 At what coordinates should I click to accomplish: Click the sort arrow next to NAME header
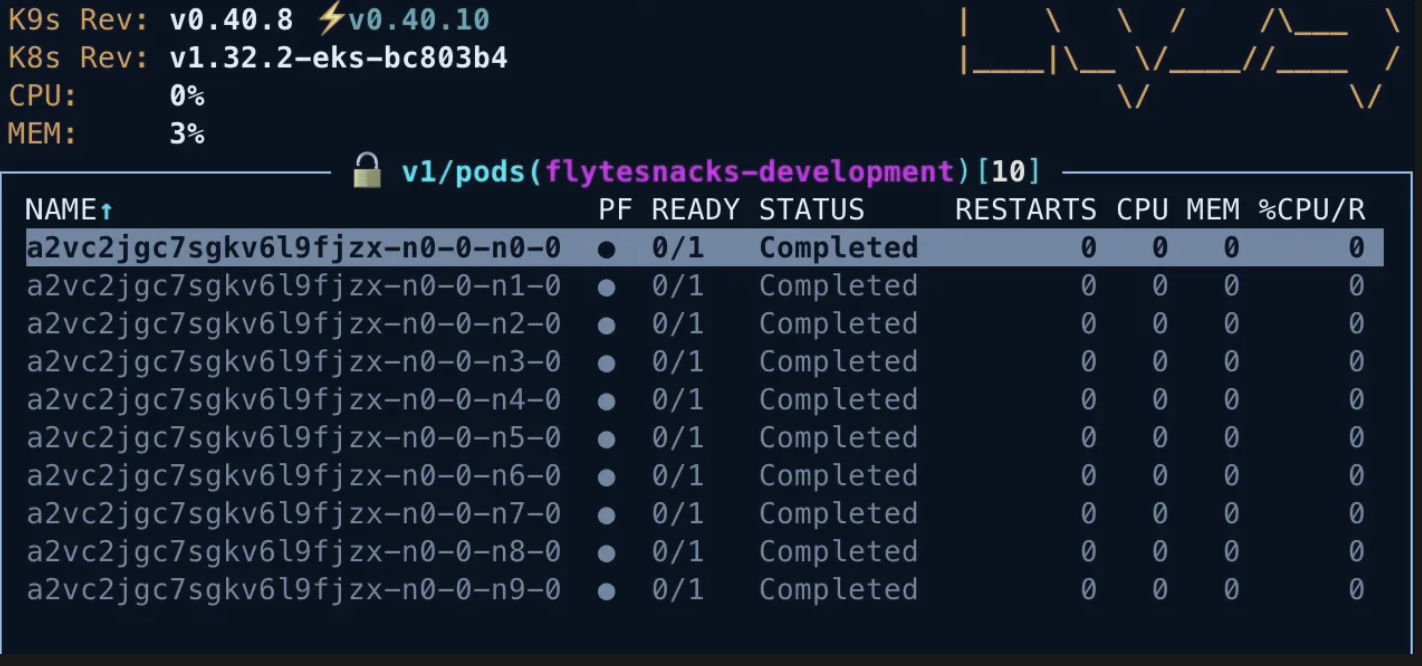107,210
